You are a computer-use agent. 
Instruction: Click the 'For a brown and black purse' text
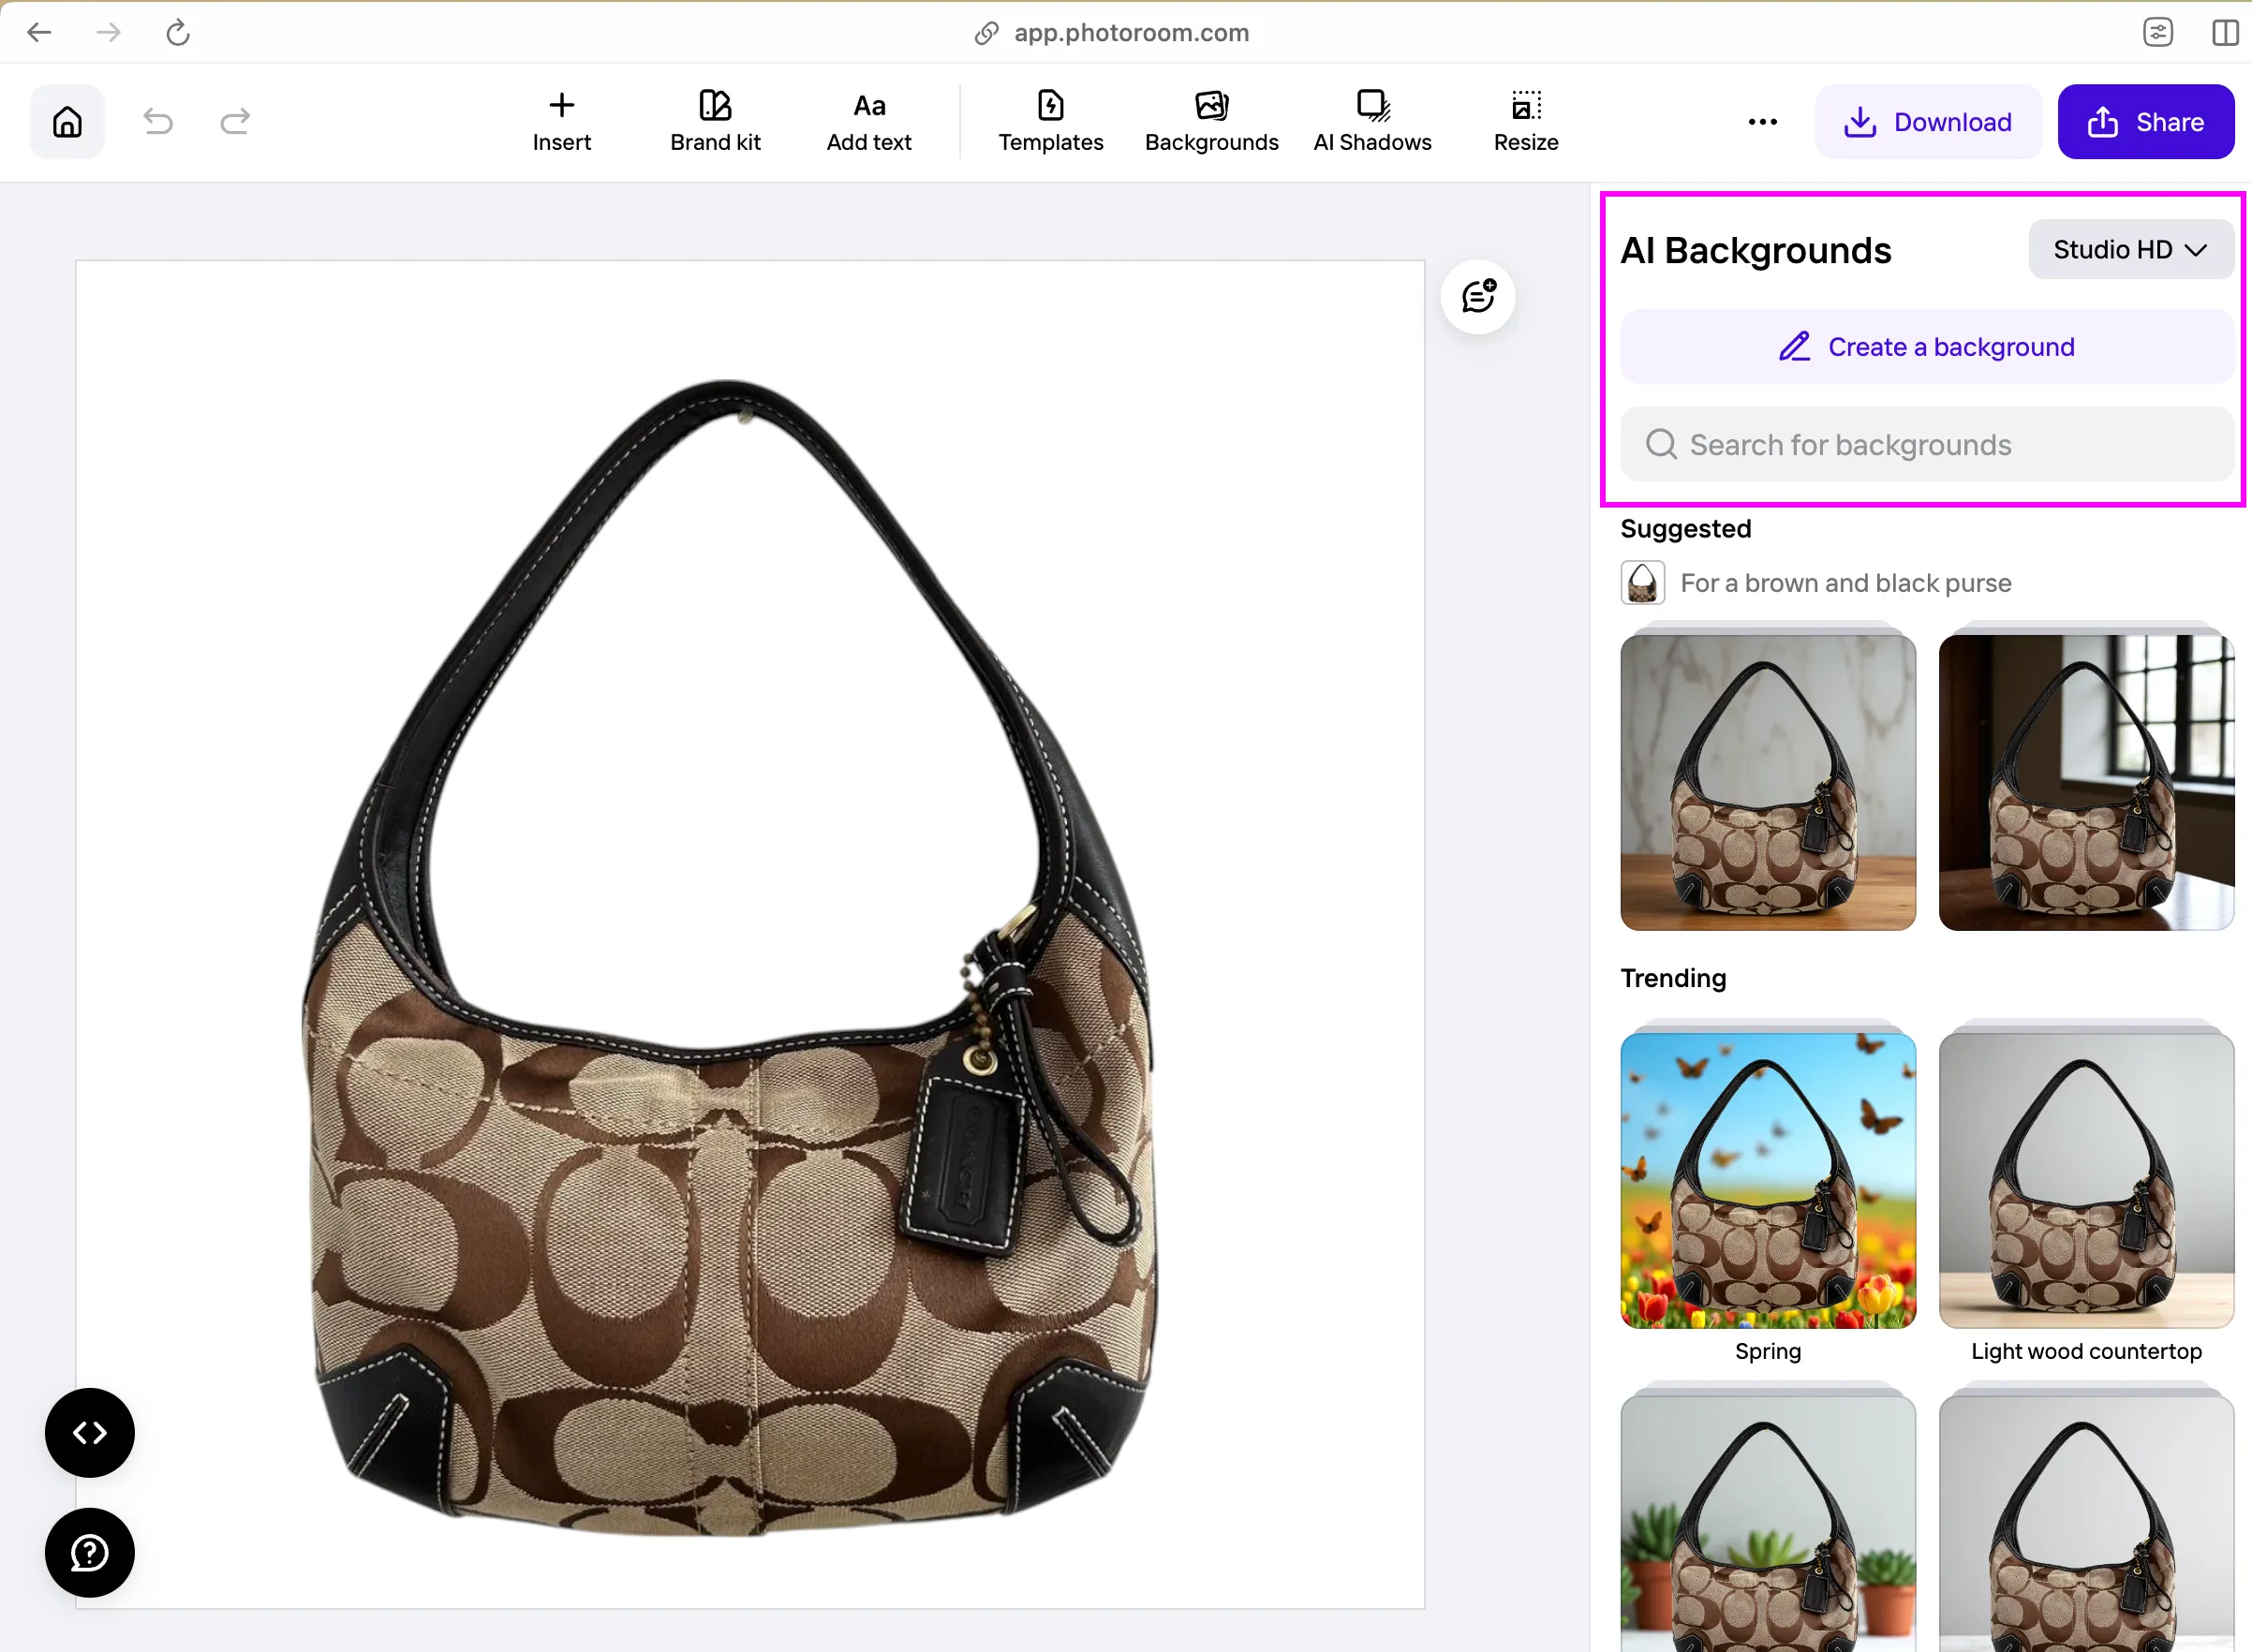click(1846, 583)
